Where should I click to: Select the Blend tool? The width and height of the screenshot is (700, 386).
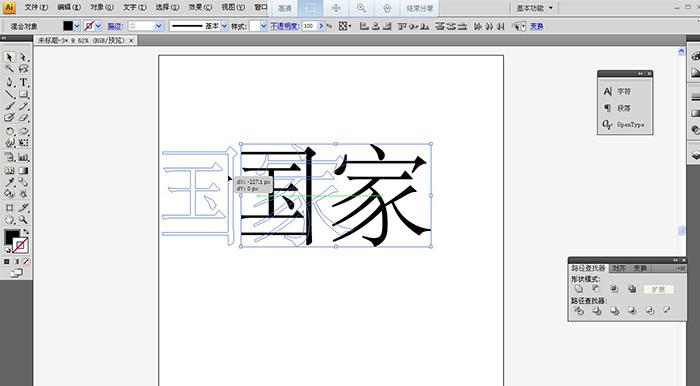pyautogui.click(x=23, y=182)
